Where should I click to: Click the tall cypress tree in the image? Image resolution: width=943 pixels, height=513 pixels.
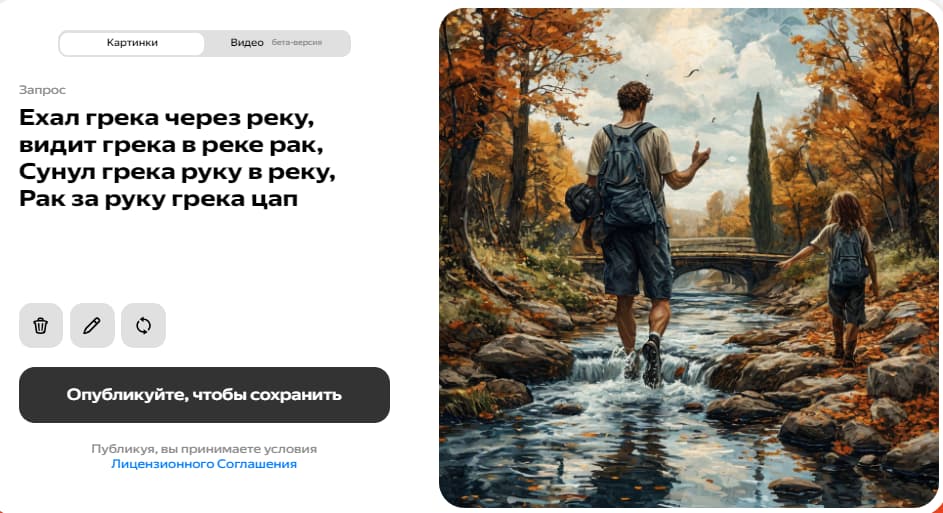[760, 174]
